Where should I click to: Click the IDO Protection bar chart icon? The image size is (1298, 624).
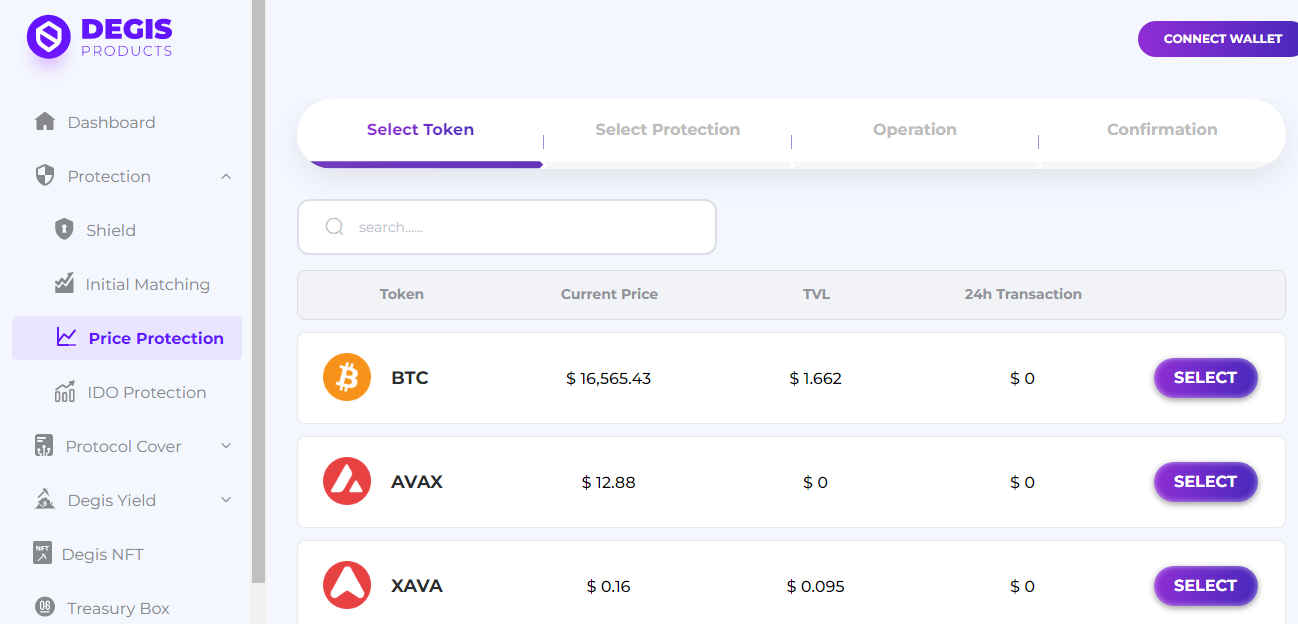[x=64, y=392]
